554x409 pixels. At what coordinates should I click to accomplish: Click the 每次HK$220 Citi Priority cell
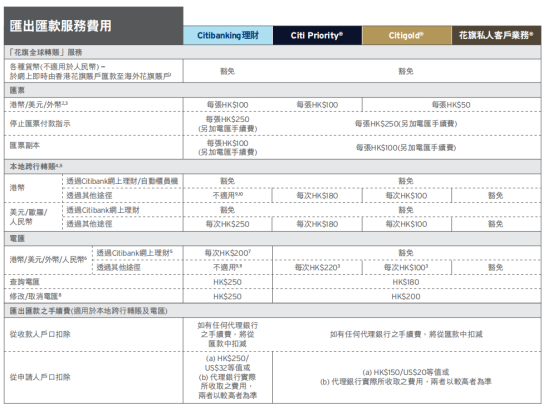point(317,267)
